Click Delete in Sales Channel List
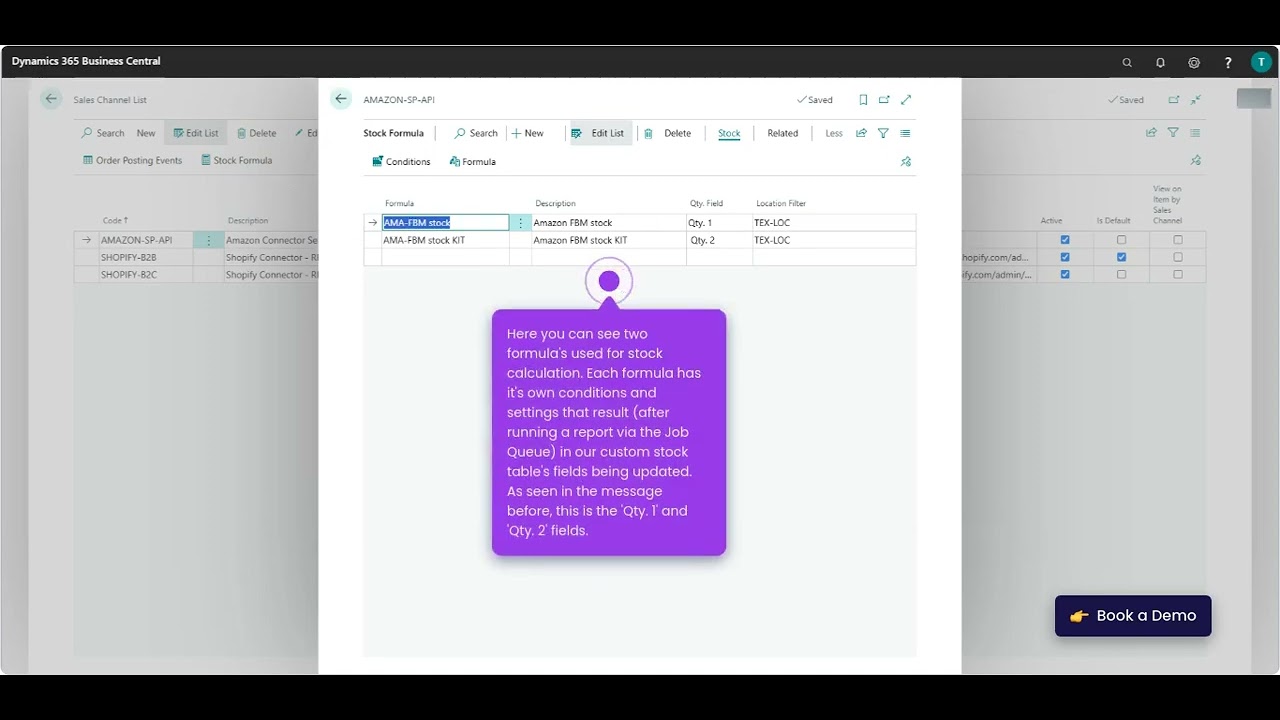The width and height of the screenshot is (1280, 720). 256,133
